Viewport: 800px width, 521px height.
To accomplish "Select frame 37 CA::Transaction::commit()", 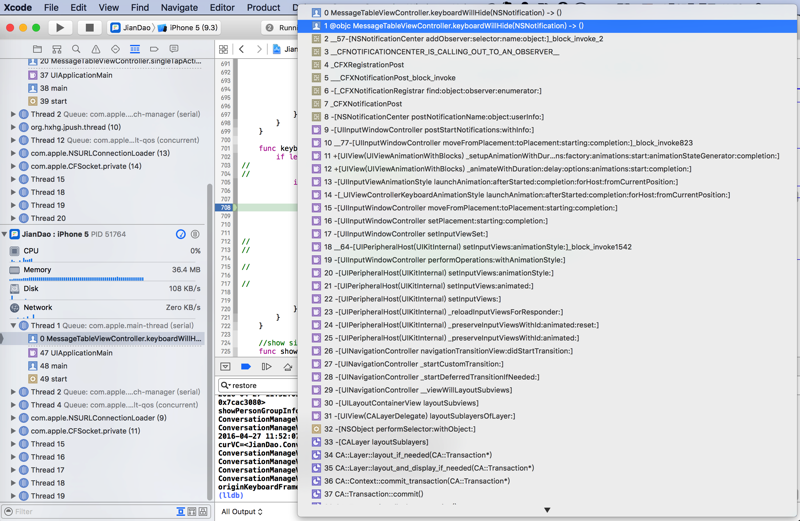I will [x=547, y=494].
